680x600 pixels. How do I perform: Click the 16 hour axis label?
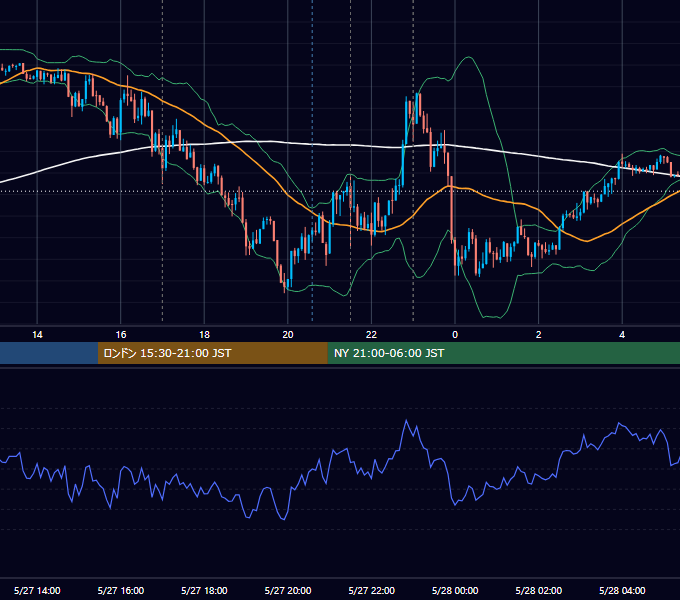(x=121, y=335)
